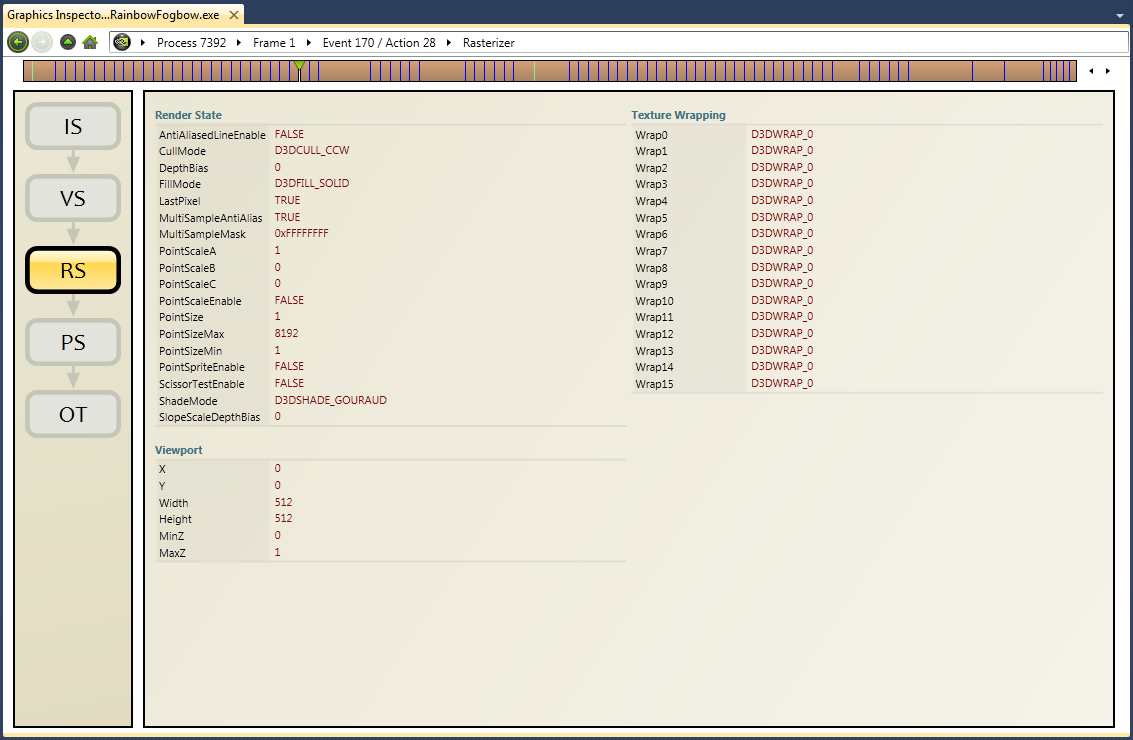Image resolution: width=1133 pixels, height=740 pixels.
Task: Step to previous event with left timeline arrow
Action: 1091,71
